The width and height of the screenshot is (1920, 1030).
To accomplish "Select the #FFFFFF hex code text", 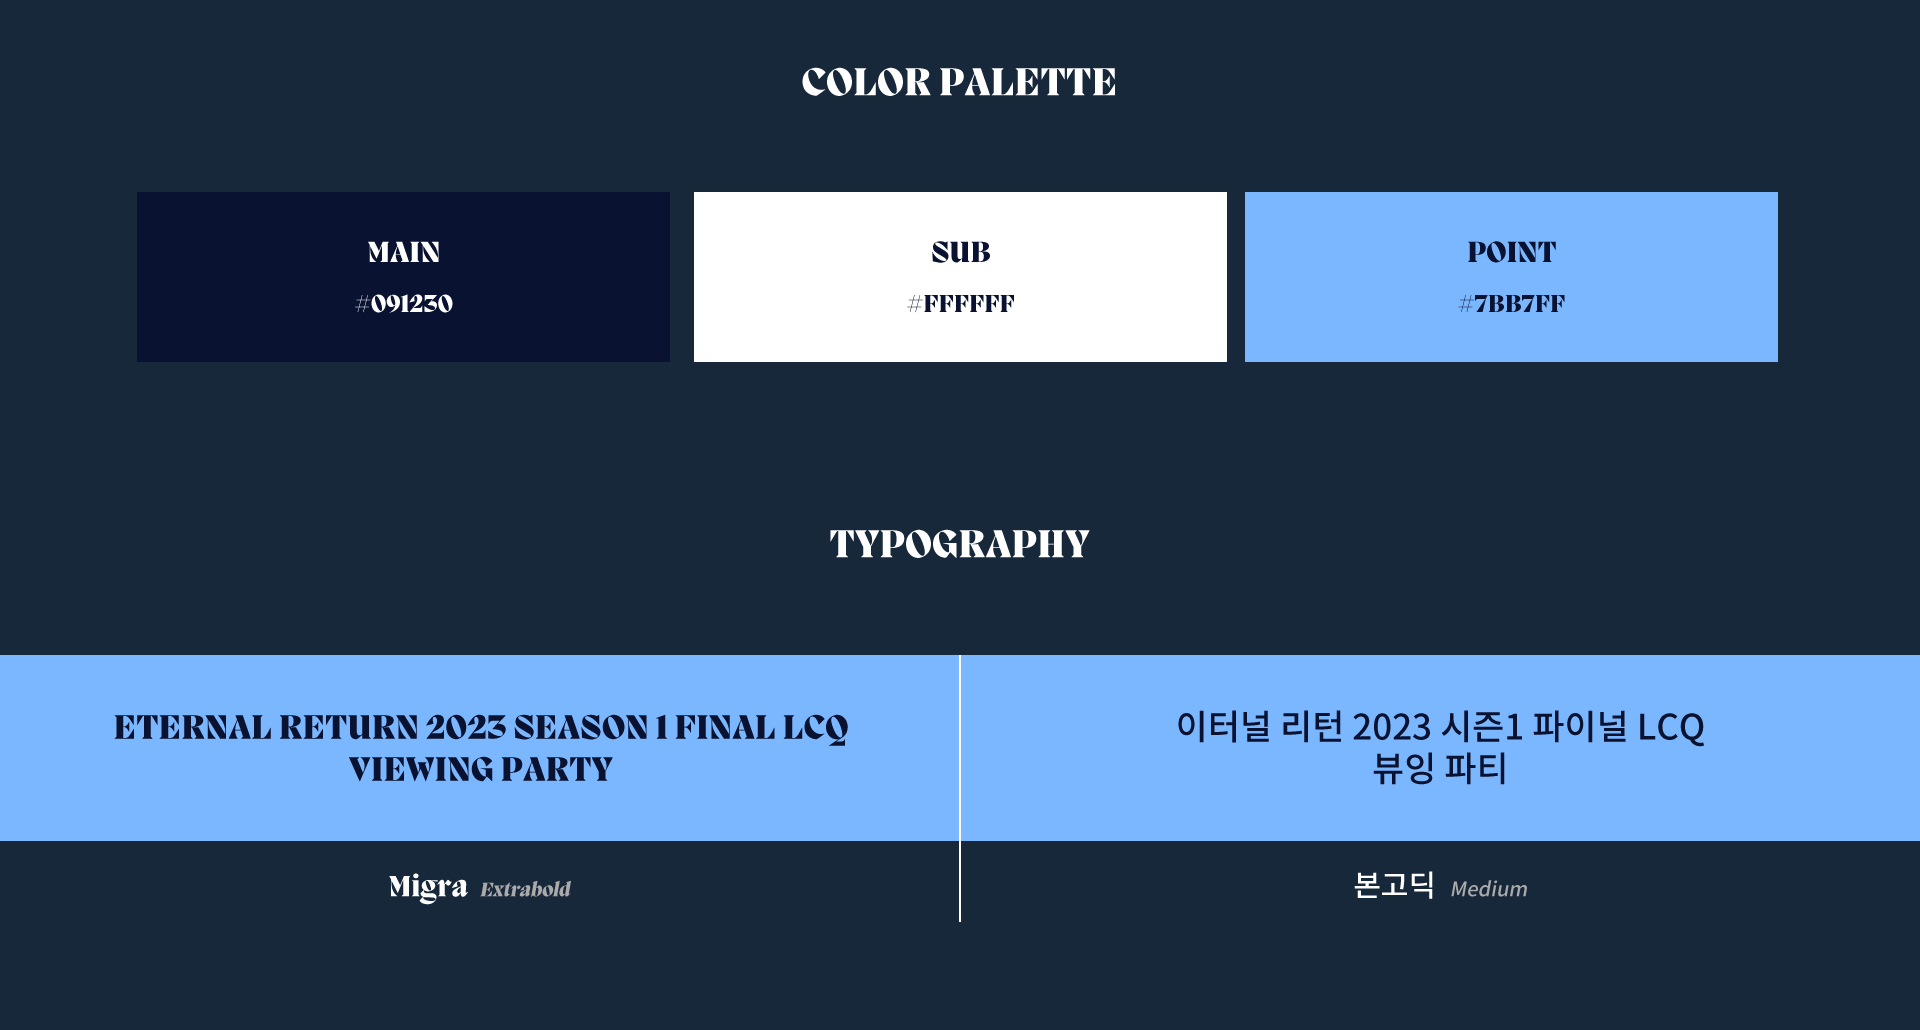I will pos(961,304).
